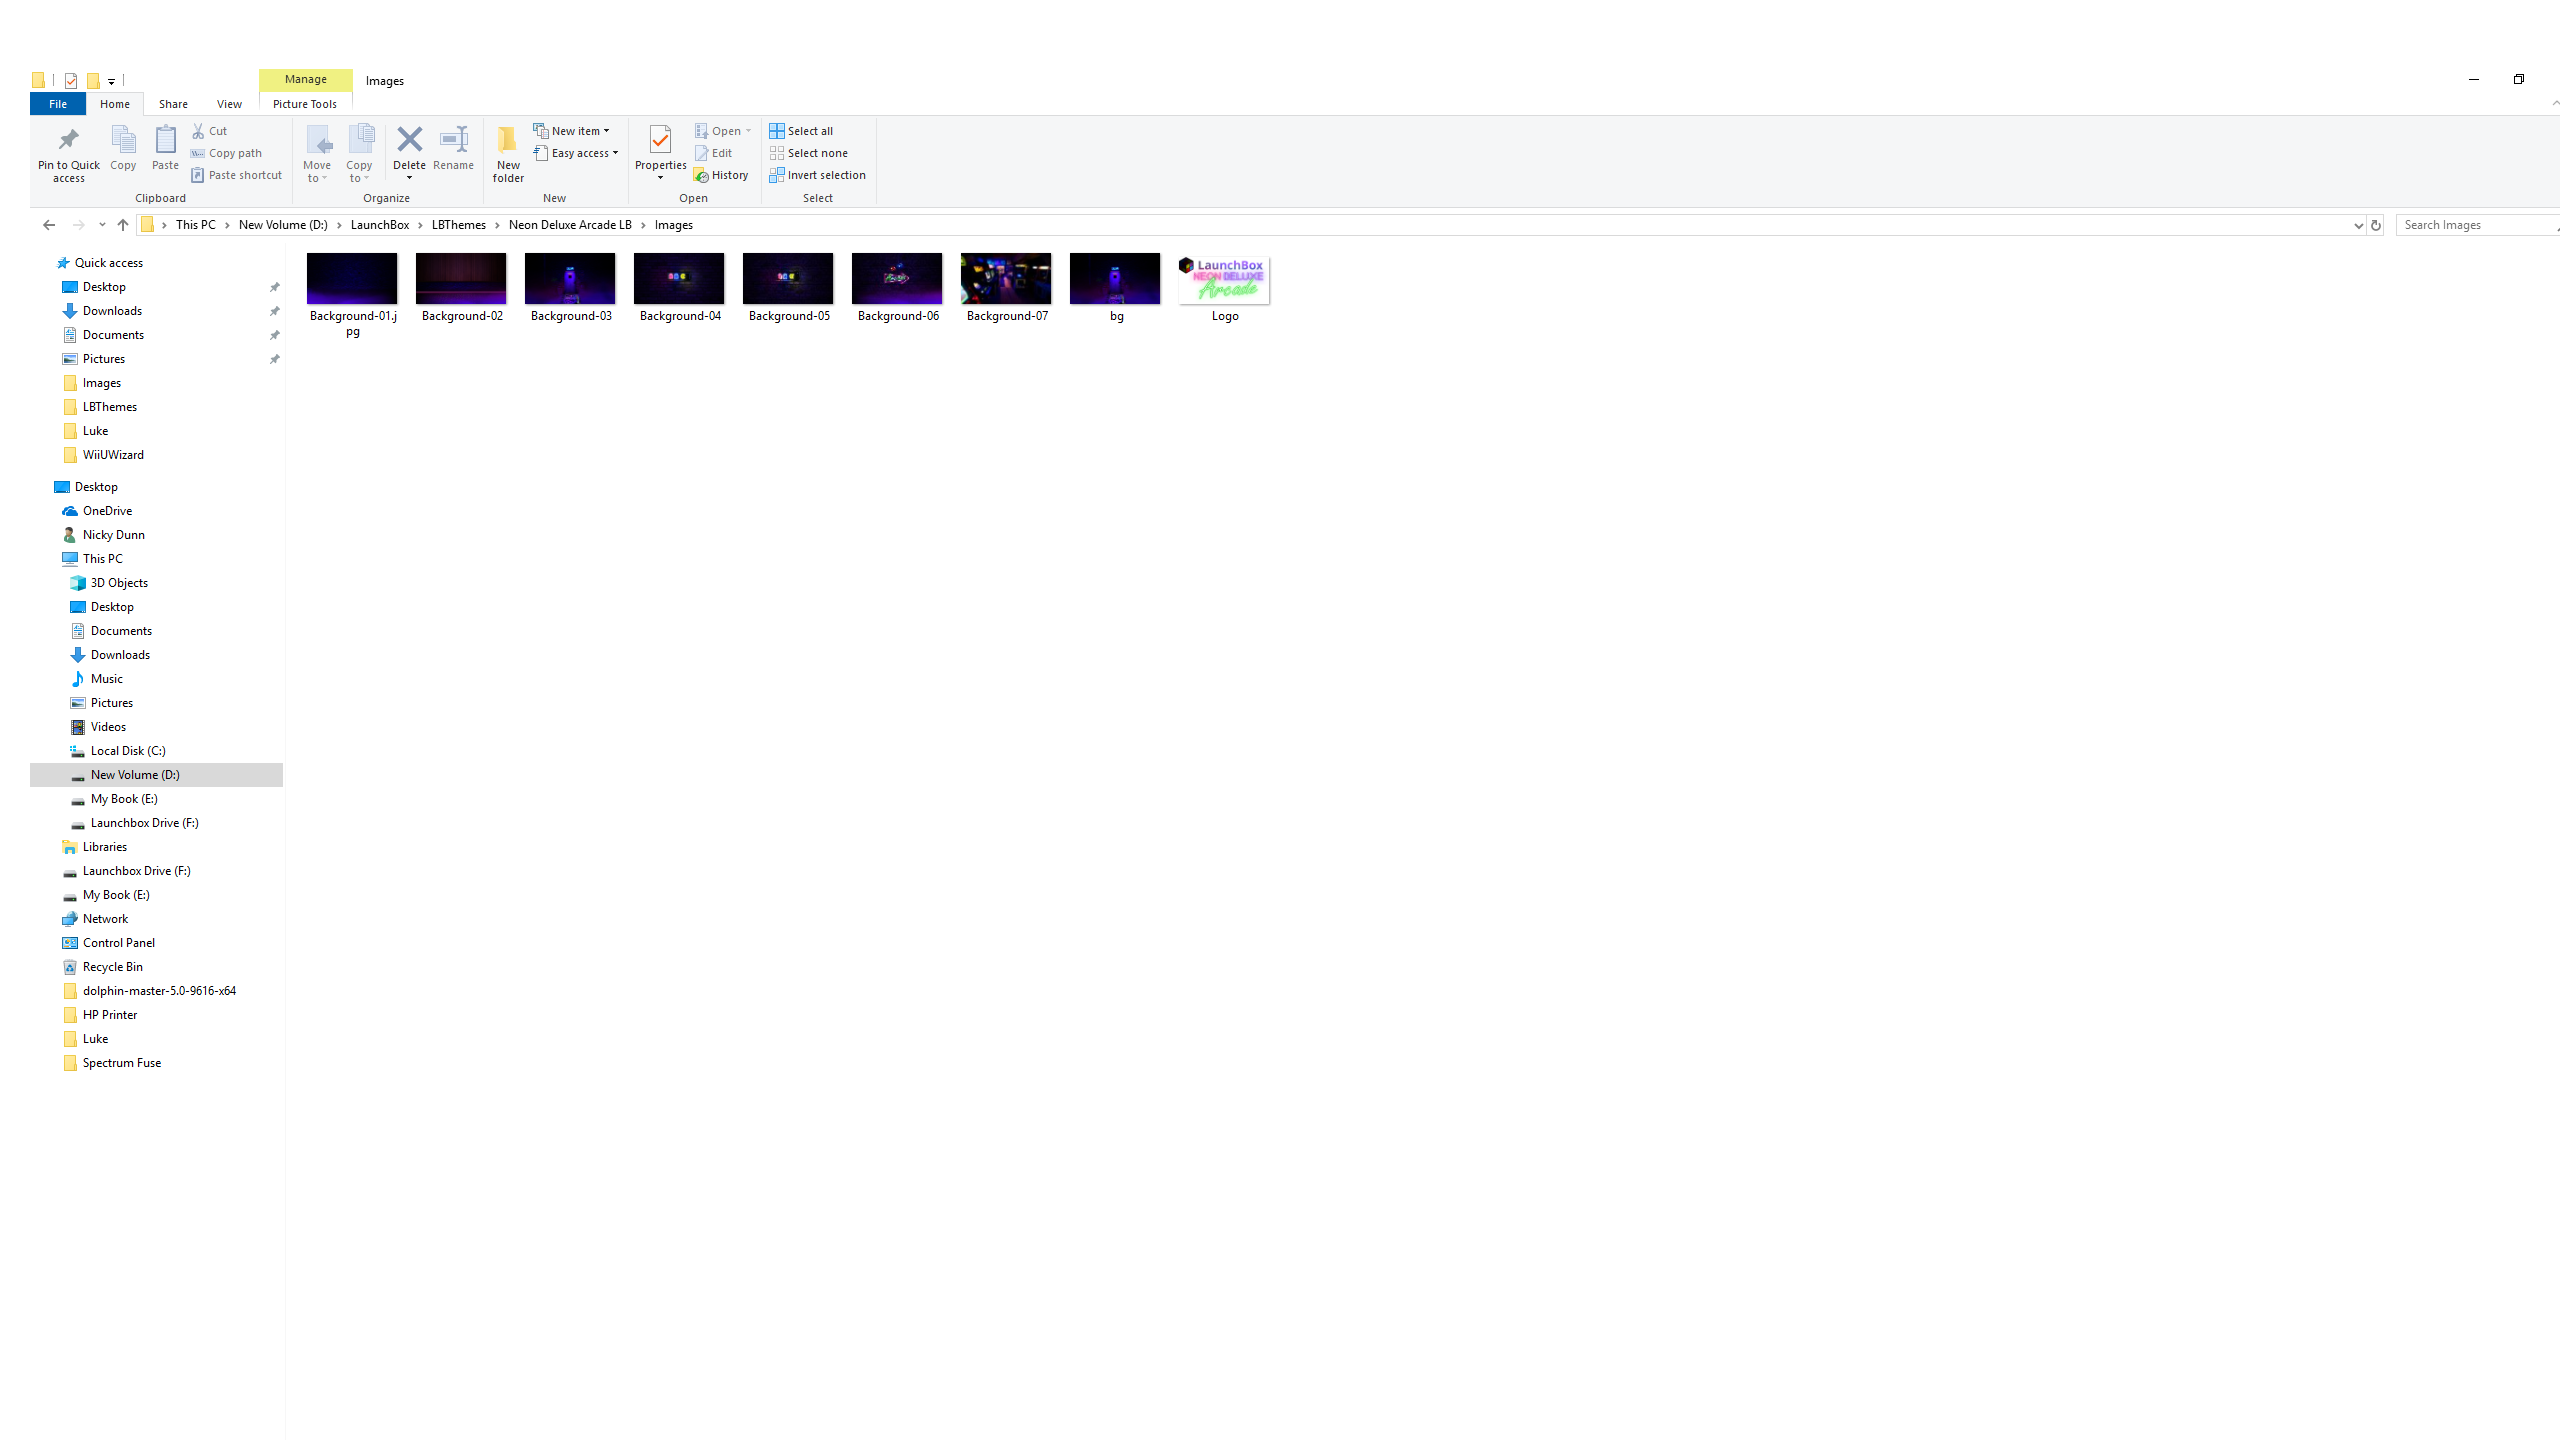Open 3D Objects in sidebar

pos(119,583)
